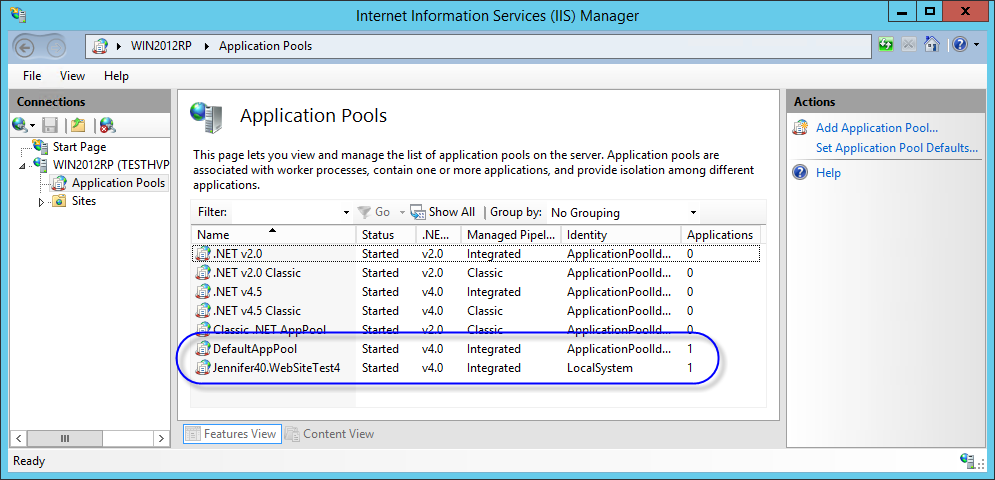Select the .NET v2.0 pool row
995x480 pixels.
coord(476,253)
